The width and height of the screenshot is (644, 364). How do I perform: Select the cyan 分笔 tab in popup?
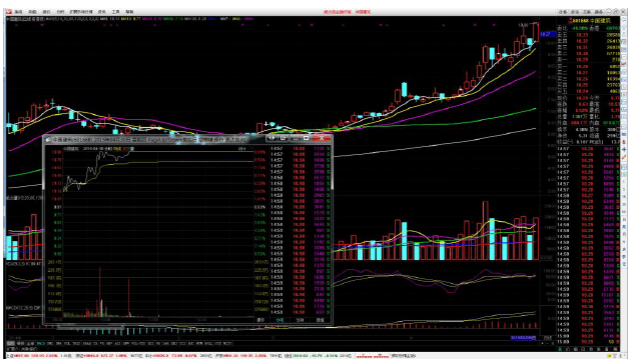pyautogui.click(x=280, y=320)
